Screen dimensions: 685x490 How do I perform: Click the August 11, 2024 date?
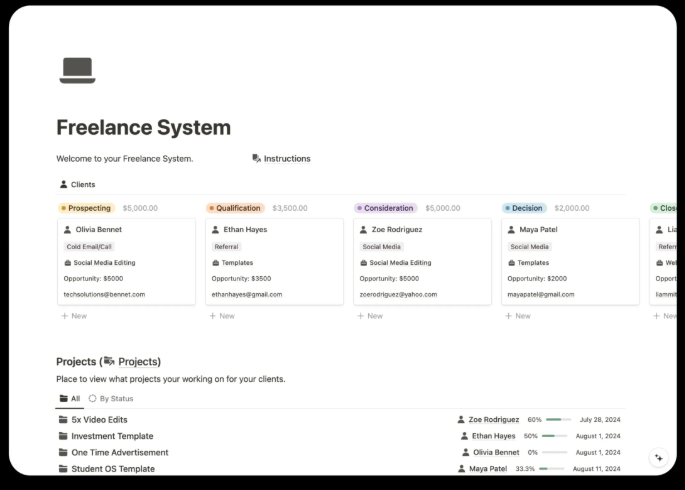point(596,469)
